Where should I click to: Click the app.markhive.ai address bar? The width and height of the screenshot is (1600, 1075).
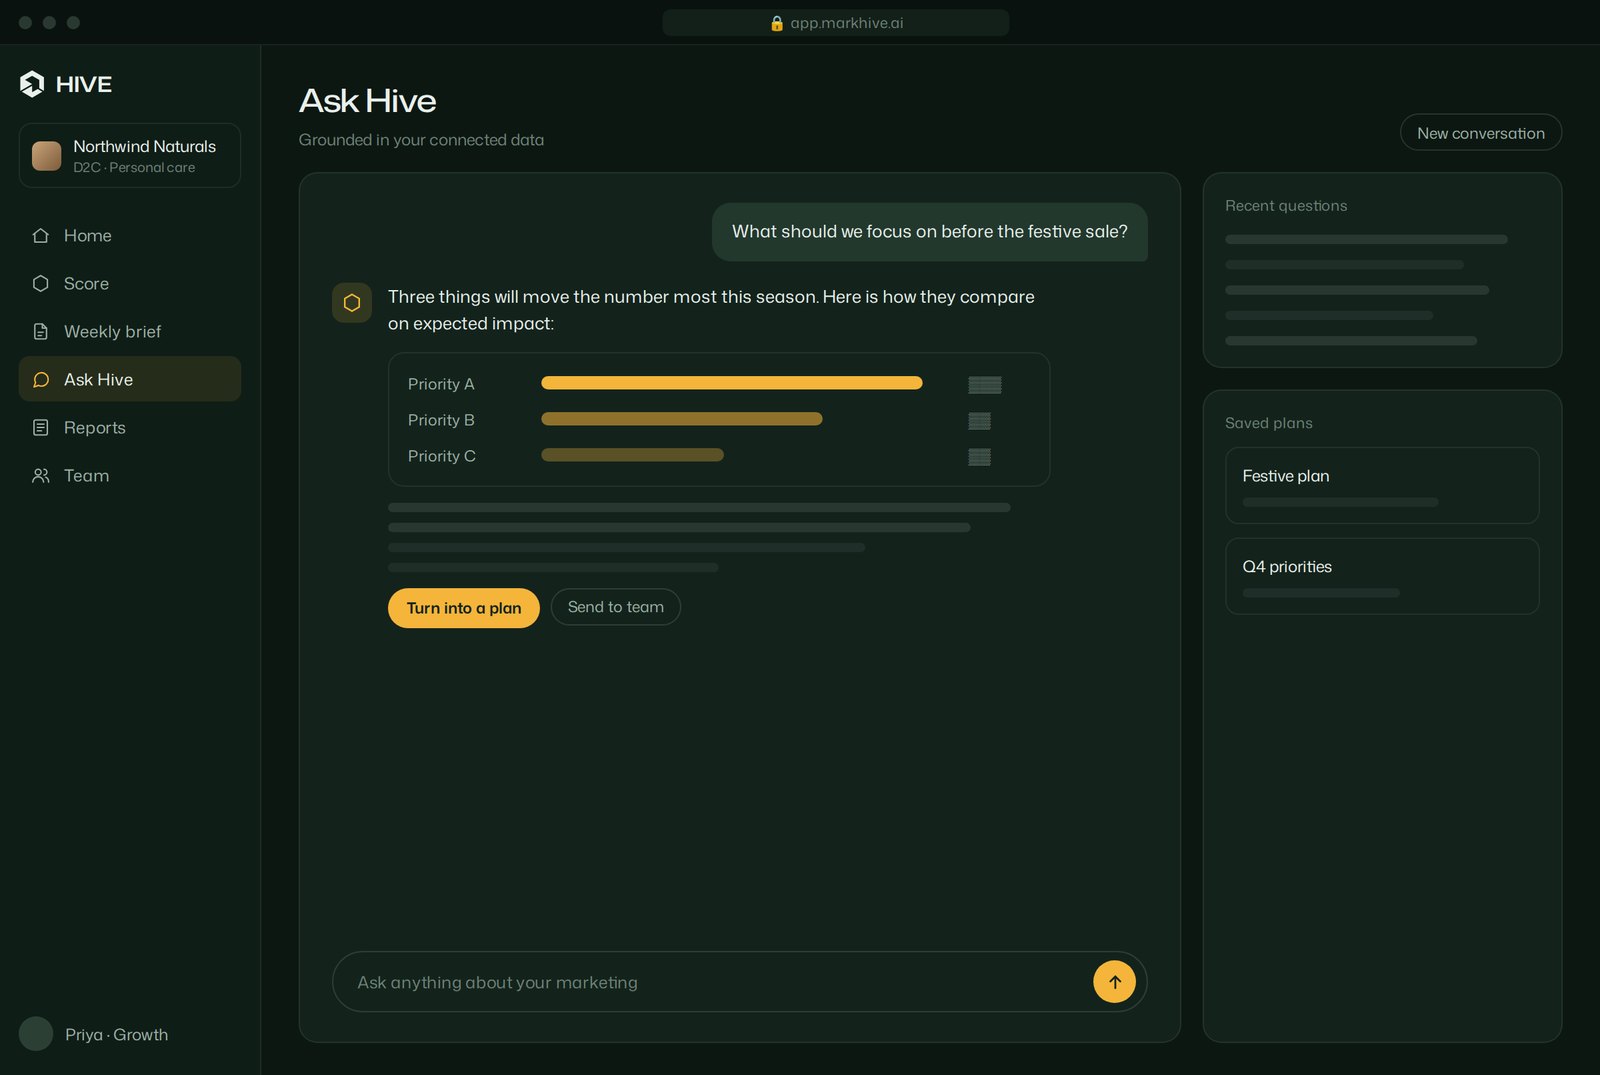(836, 23)
